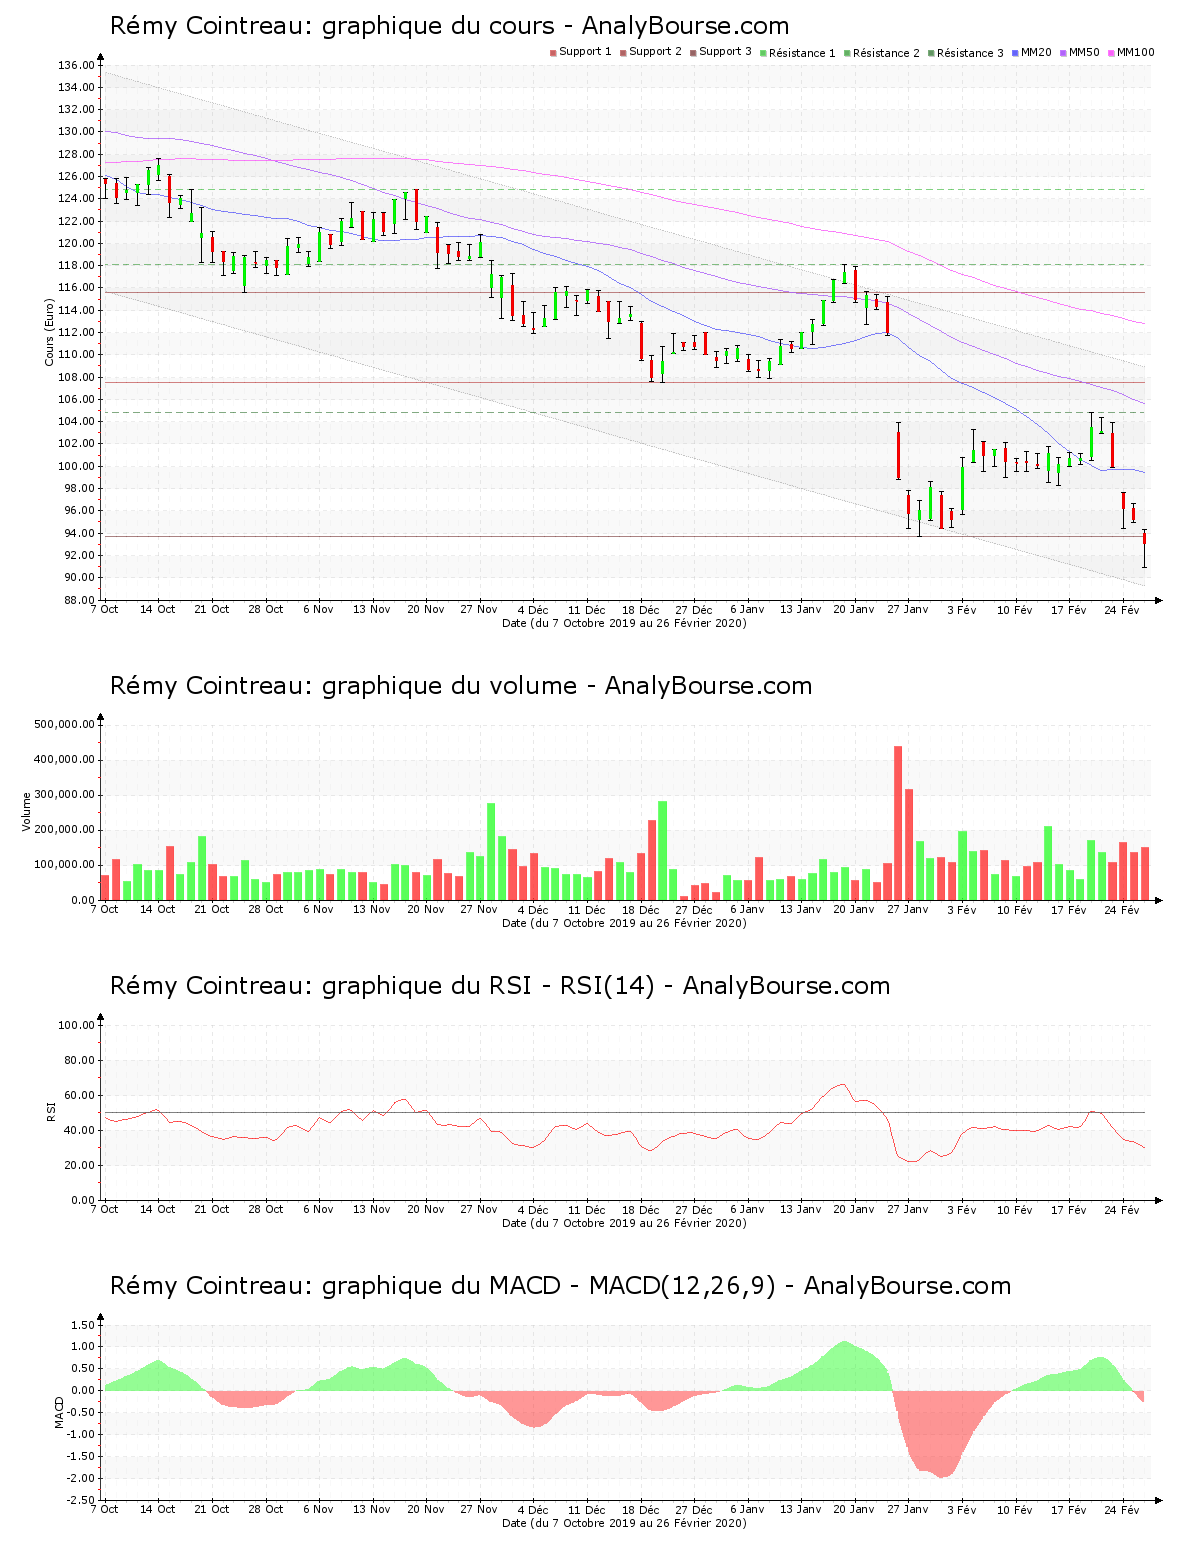This screenshot has width=1200, height=1550.
Task: Click the date range caption under the RSI chart
Action: 624,1223
